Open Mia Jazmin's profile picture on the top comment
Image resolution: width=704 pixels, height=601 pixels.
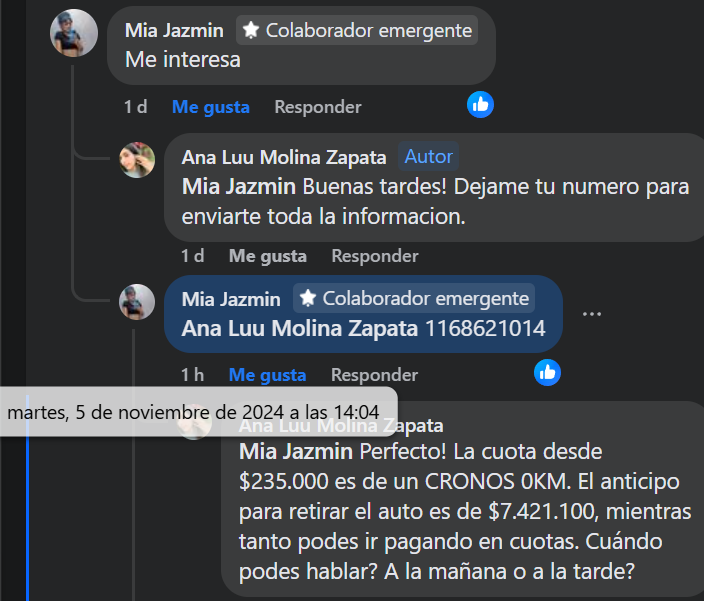point(74,33)
